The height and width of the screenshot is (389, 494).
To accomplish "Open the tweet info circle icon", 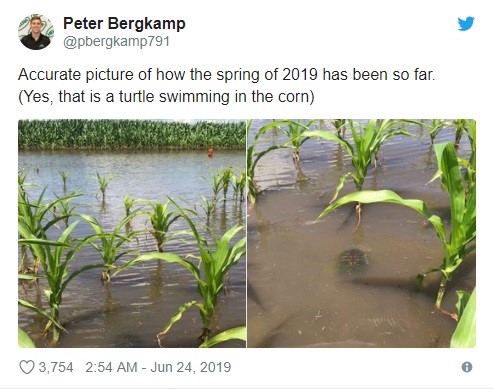I will [467, 367].
